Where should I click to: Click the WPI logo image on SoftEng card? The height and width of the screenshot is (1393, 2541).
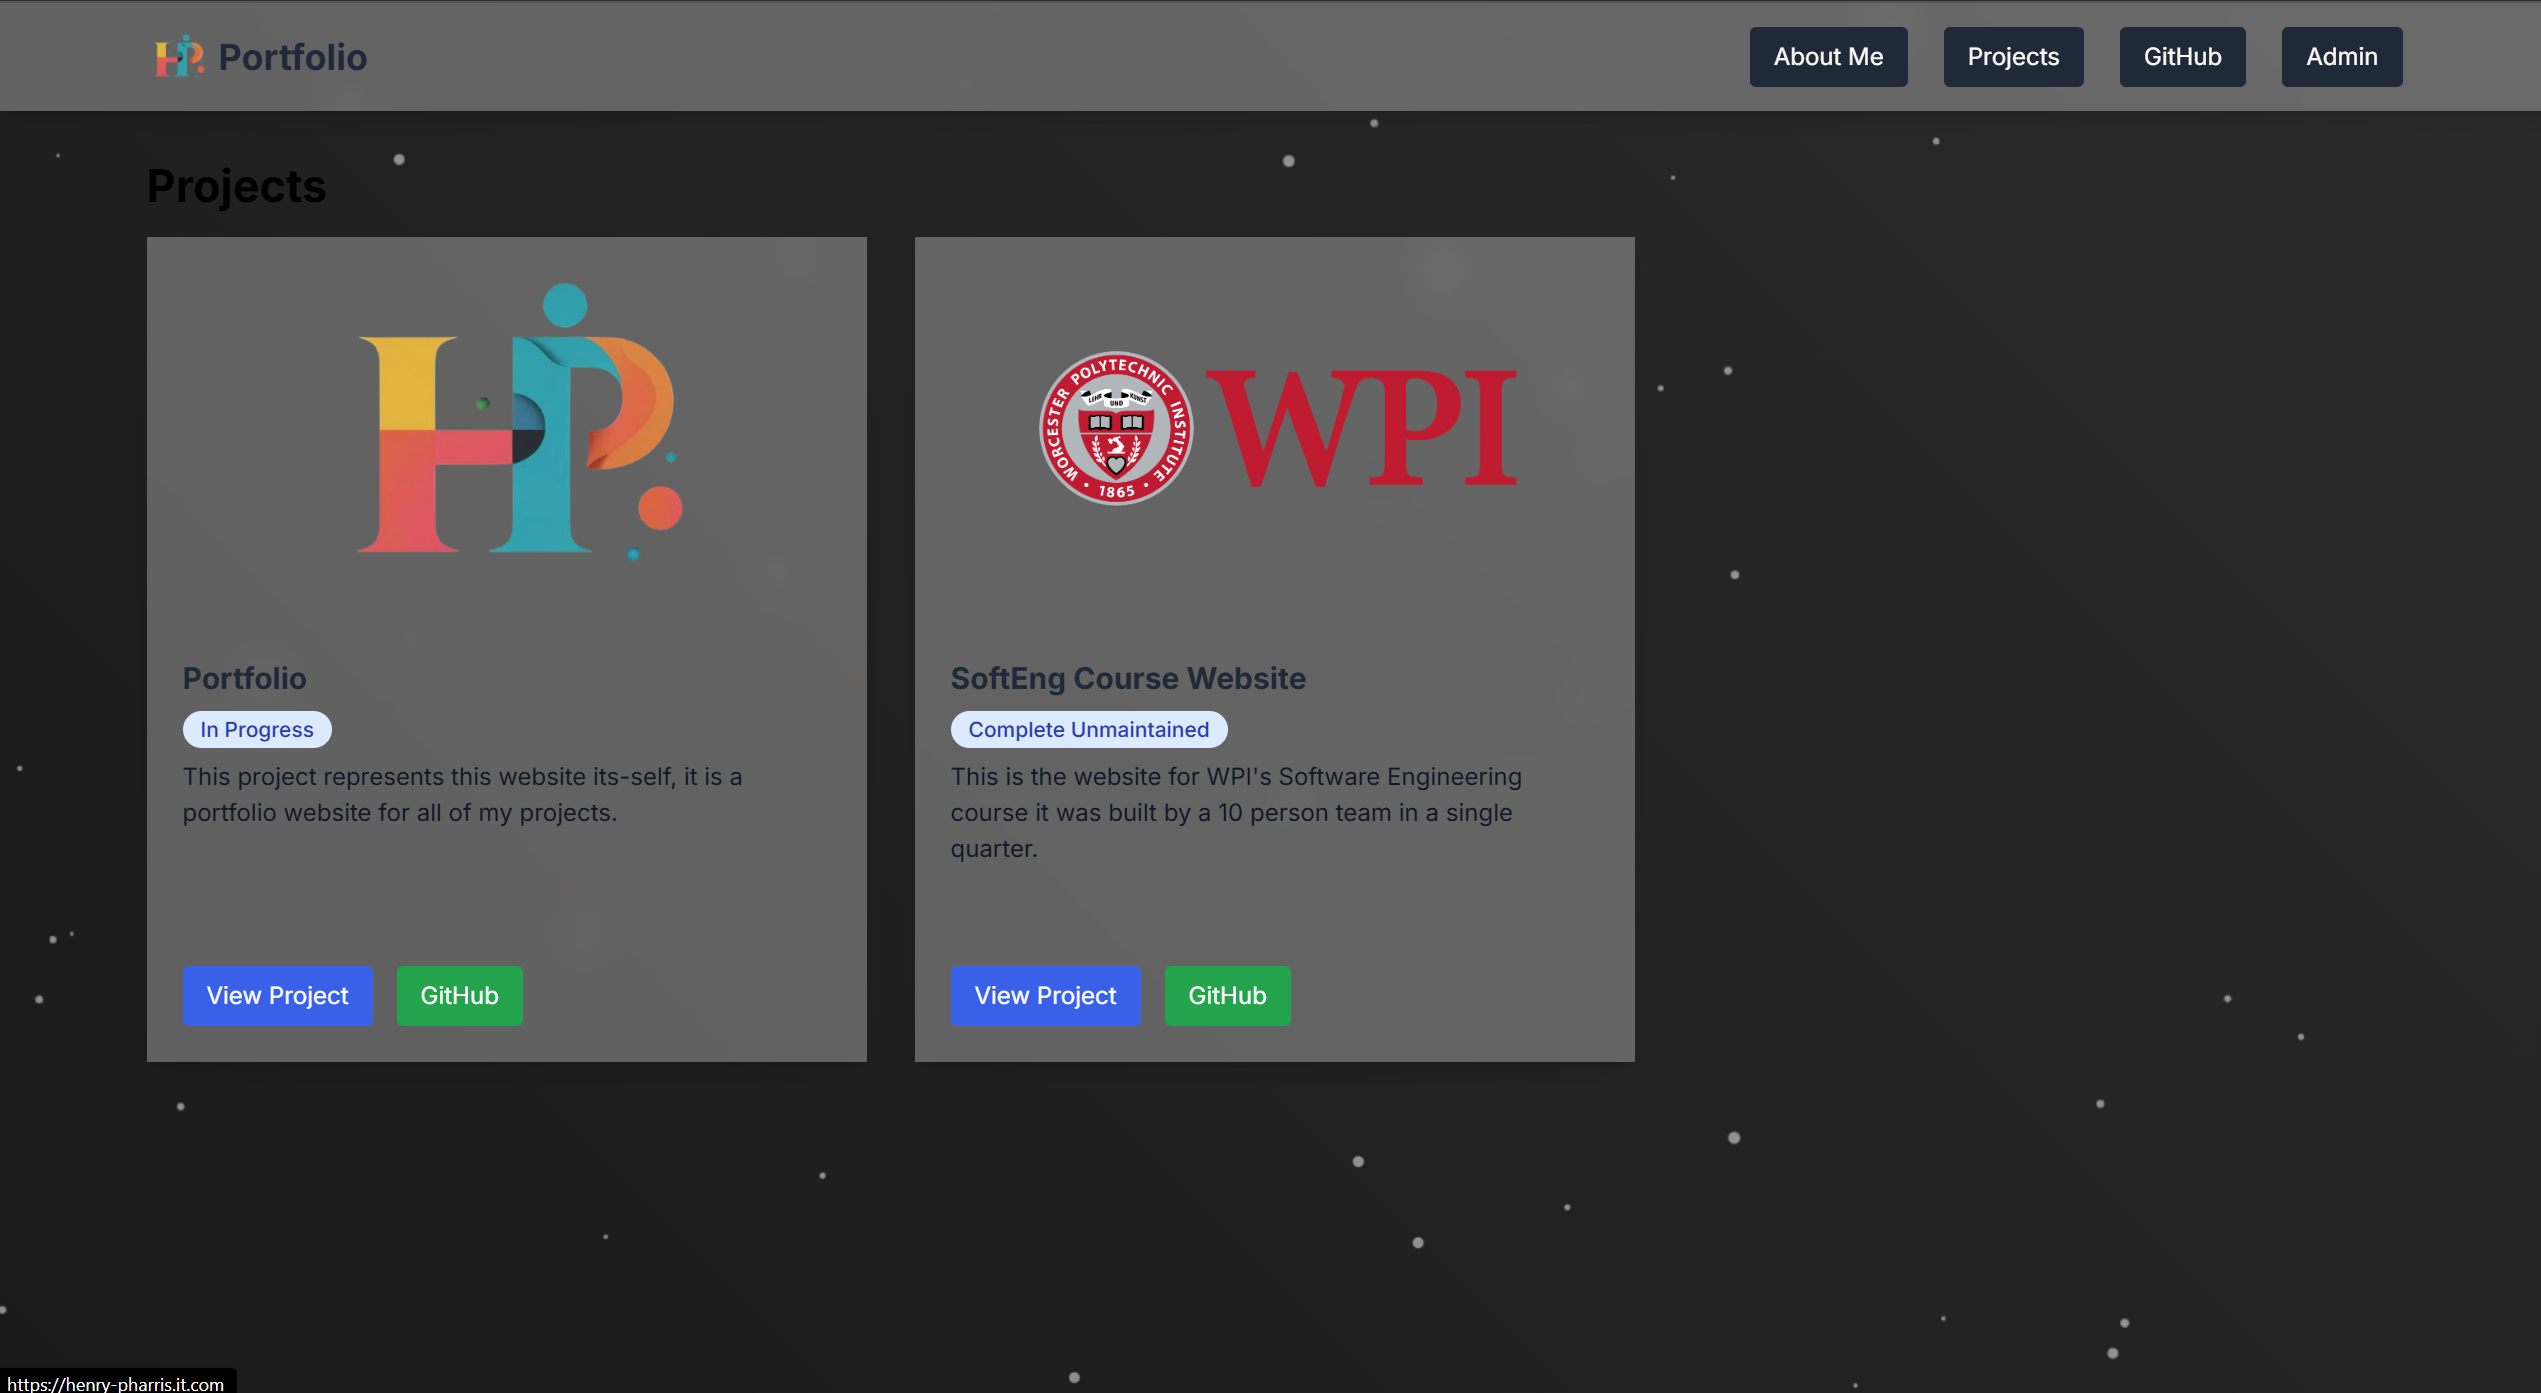click(x=1277, y=428)
